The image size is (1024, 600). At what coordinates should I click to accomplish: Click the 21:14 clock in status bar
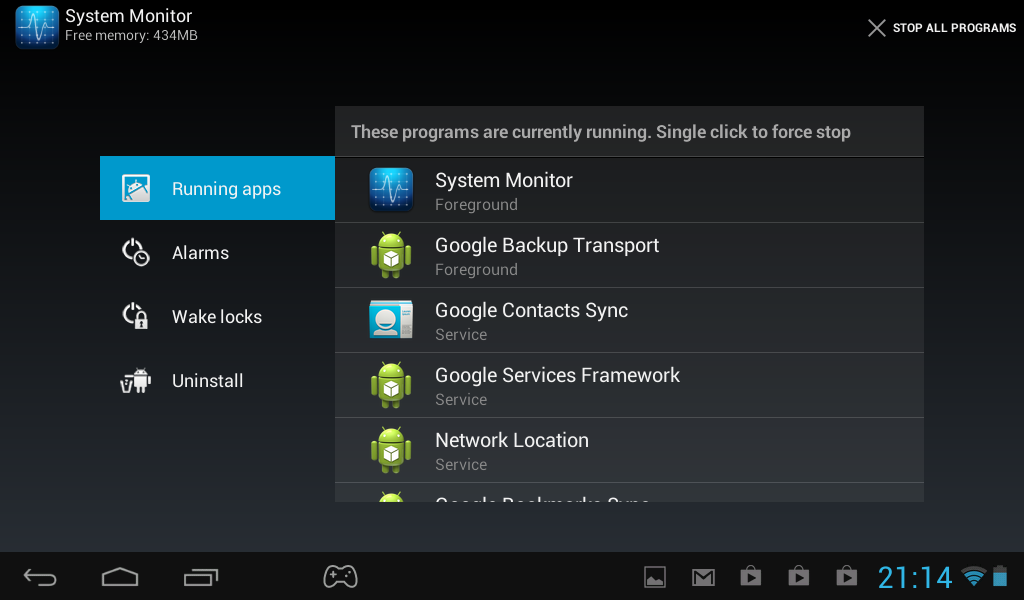[x=915, y=577]
